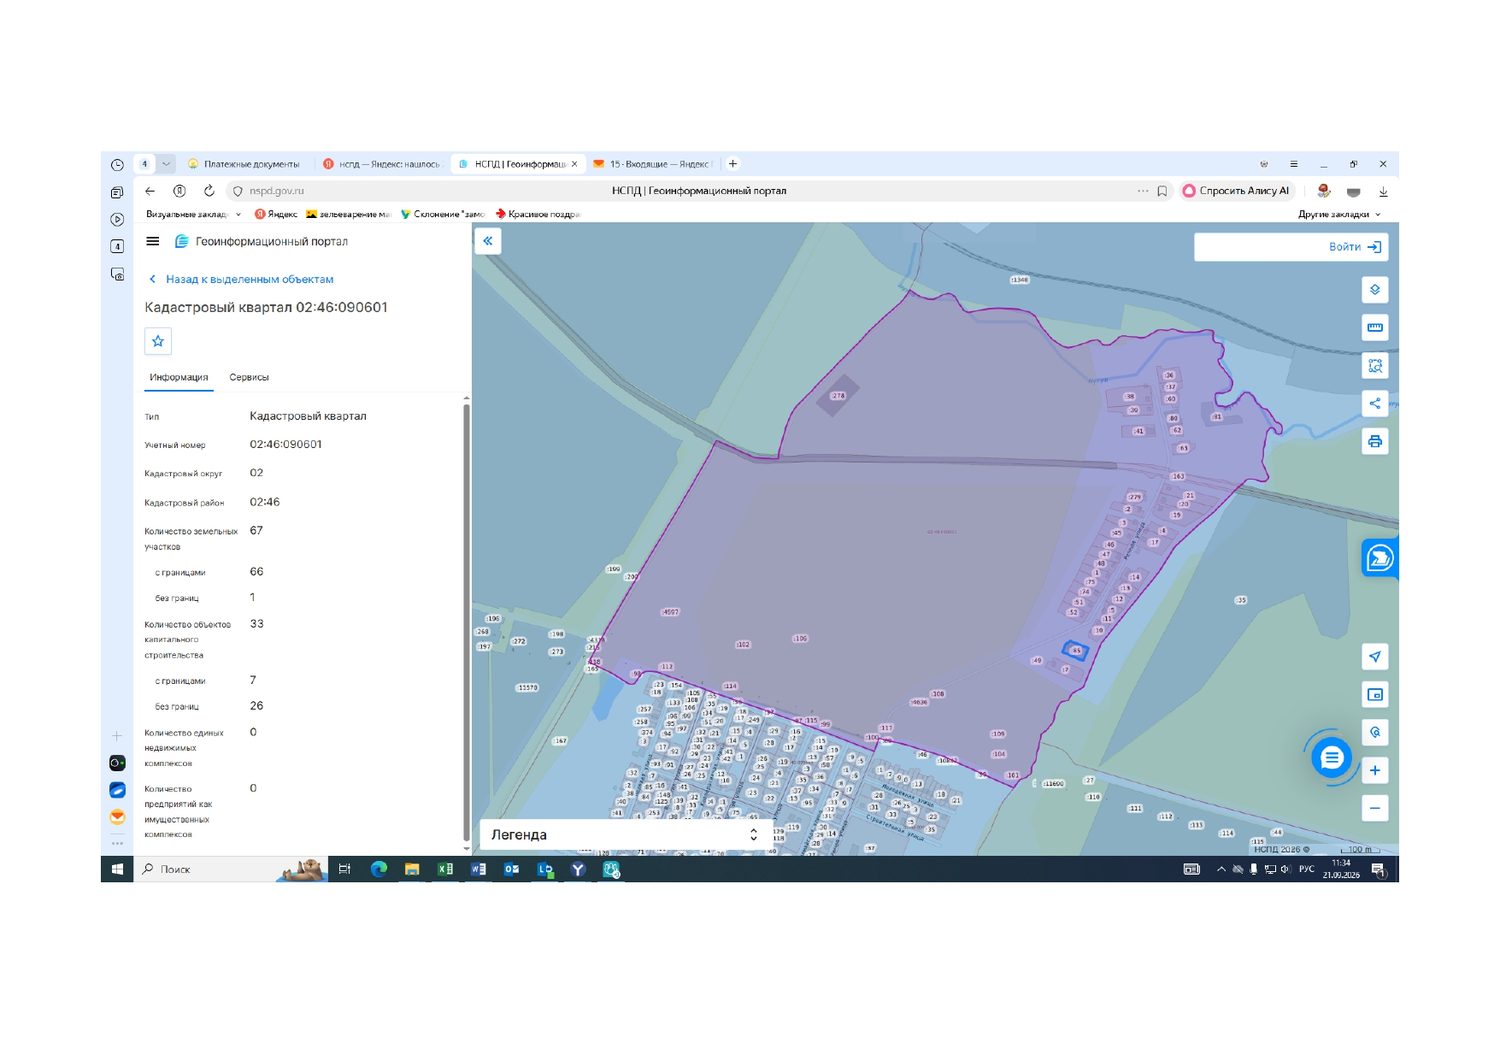This screenshot has height=1061, width=1500.
Task: Switch to the Информация tab
Action: point(179,377)
